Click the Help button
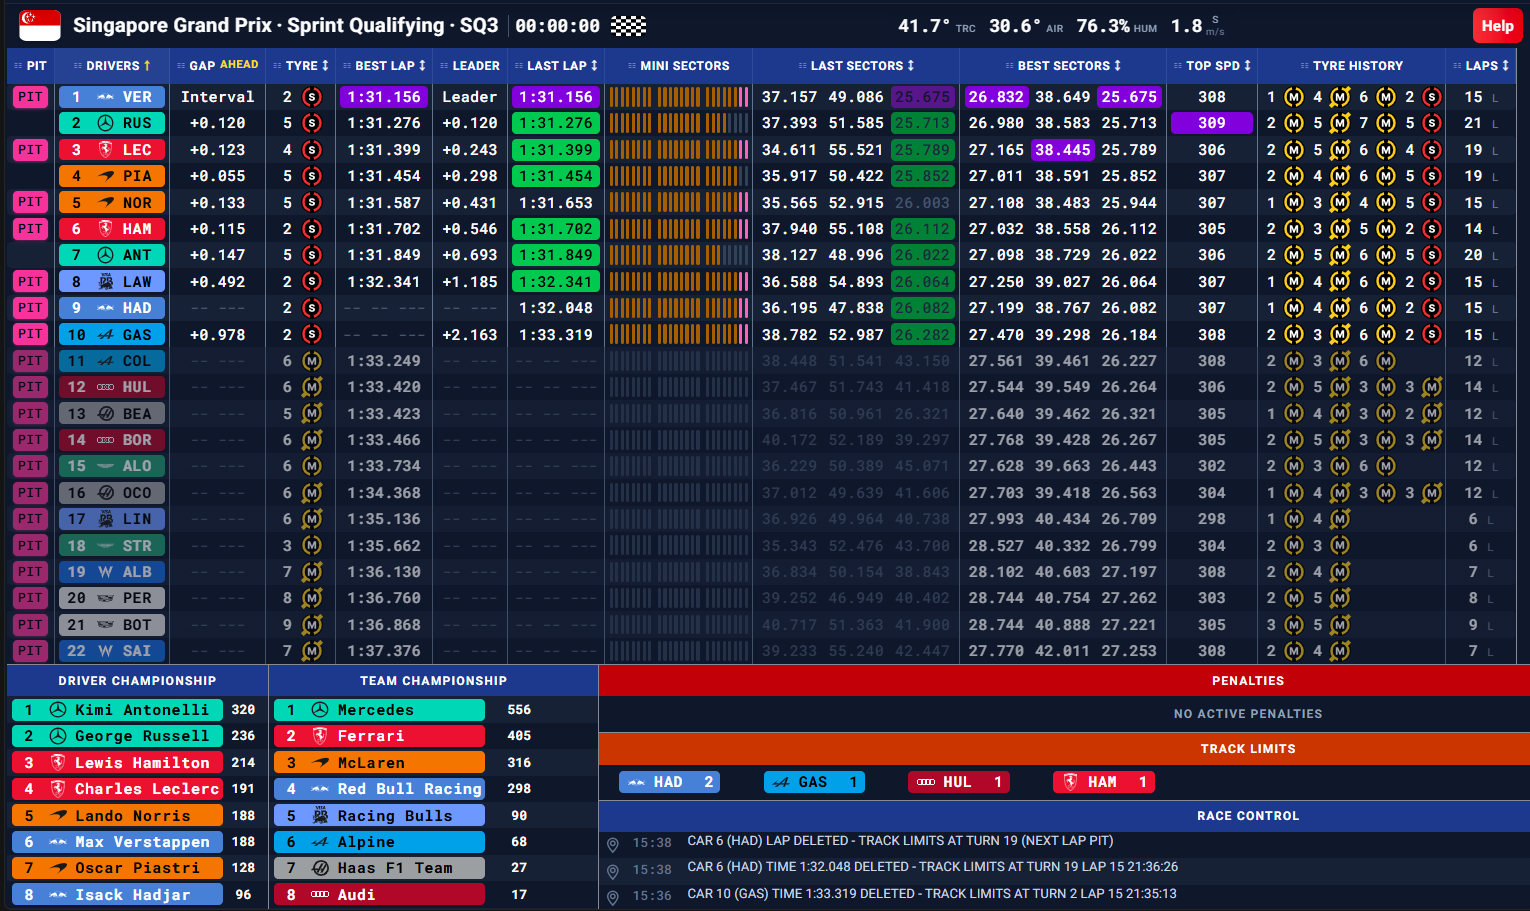The image size is (1530, 911). pos(1497,26)
